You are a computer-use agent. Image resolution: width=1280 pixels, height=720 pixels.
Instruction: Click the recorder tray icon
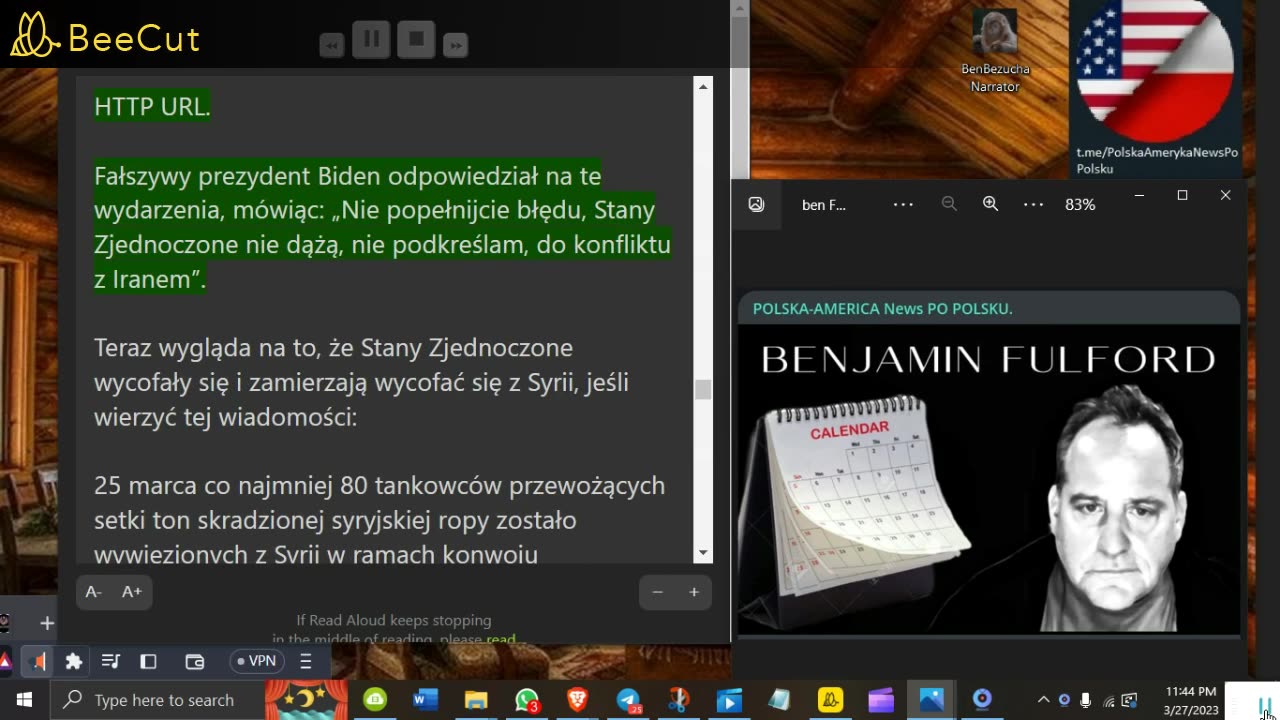[1064, 700]
